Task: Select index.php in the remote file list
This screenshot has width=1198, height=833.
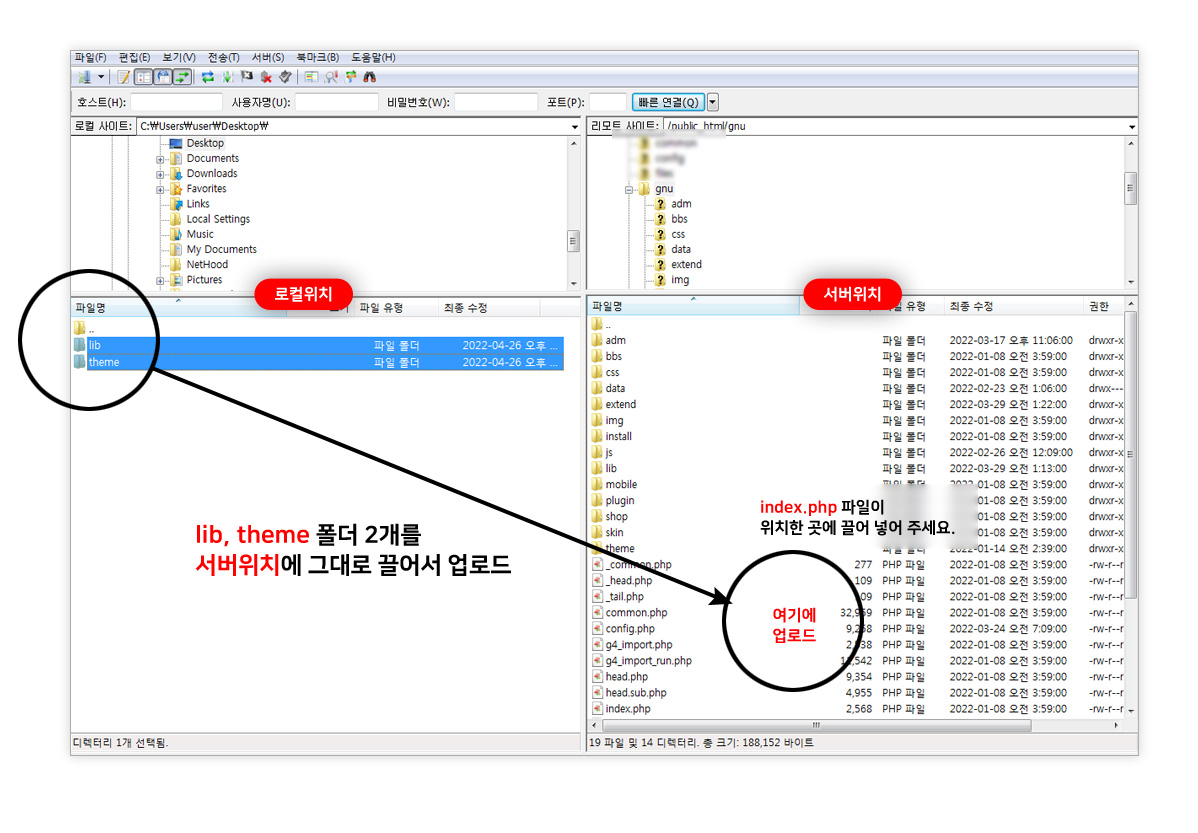Action: pos(625,708)
